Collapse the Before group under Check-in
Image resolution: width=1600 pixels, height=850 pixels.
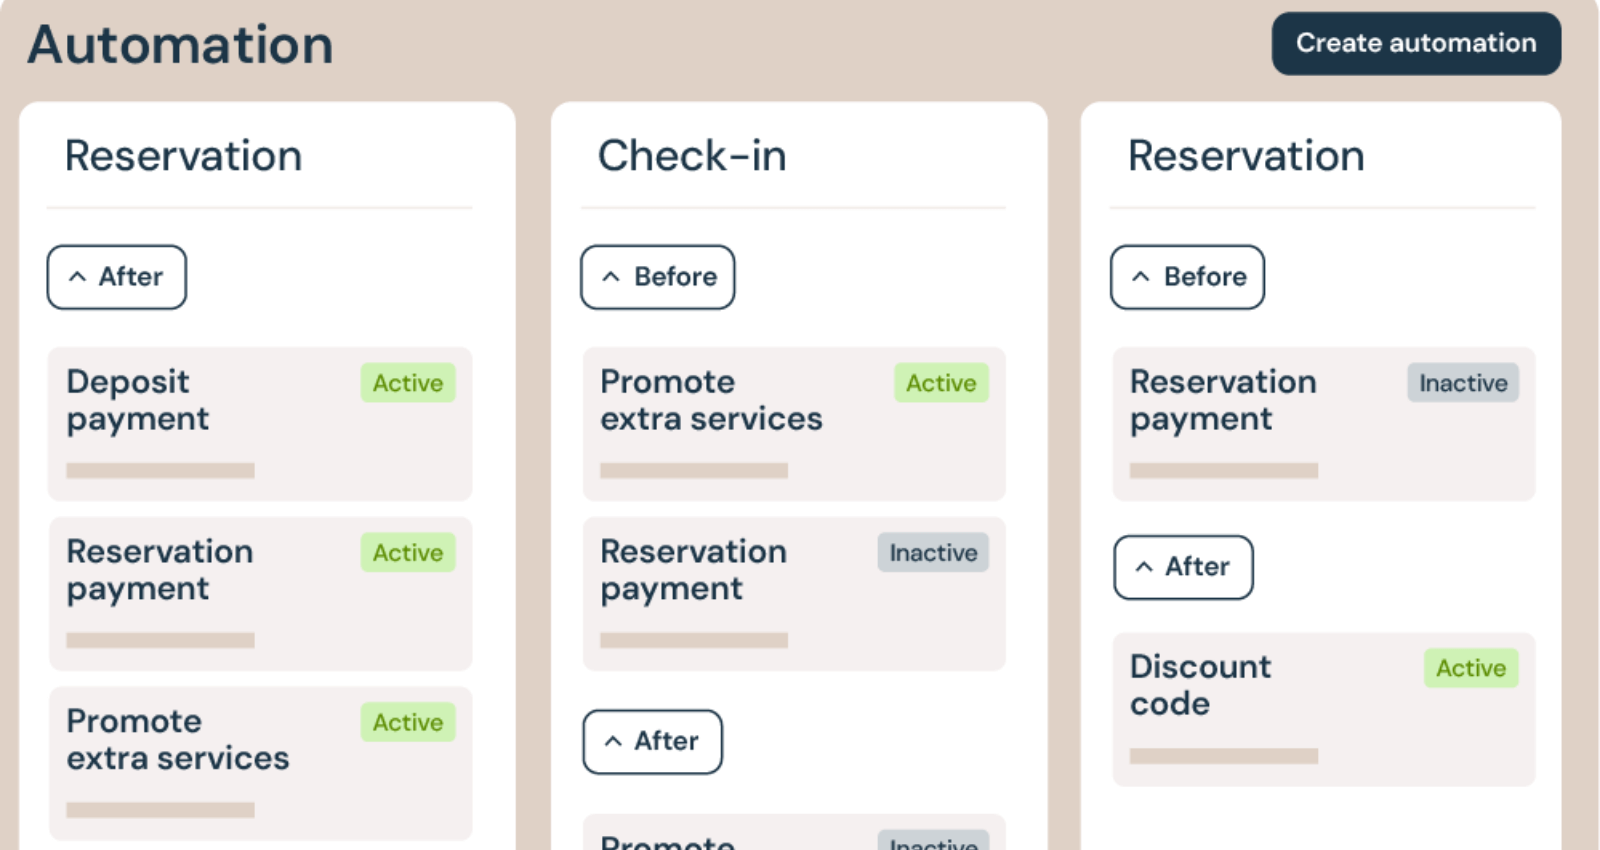click(x=657, y=277)
